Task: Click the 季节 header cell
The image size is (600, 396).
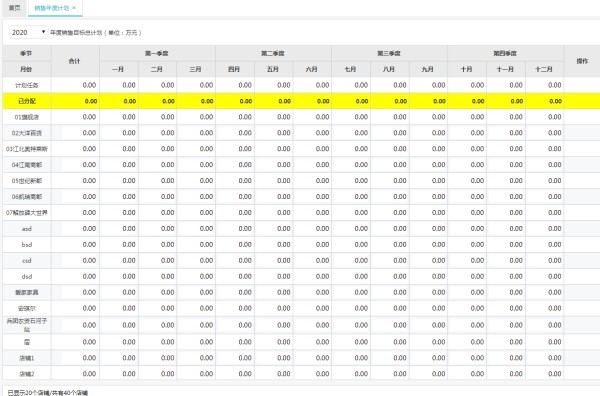Action: click(x=26, y=53)
